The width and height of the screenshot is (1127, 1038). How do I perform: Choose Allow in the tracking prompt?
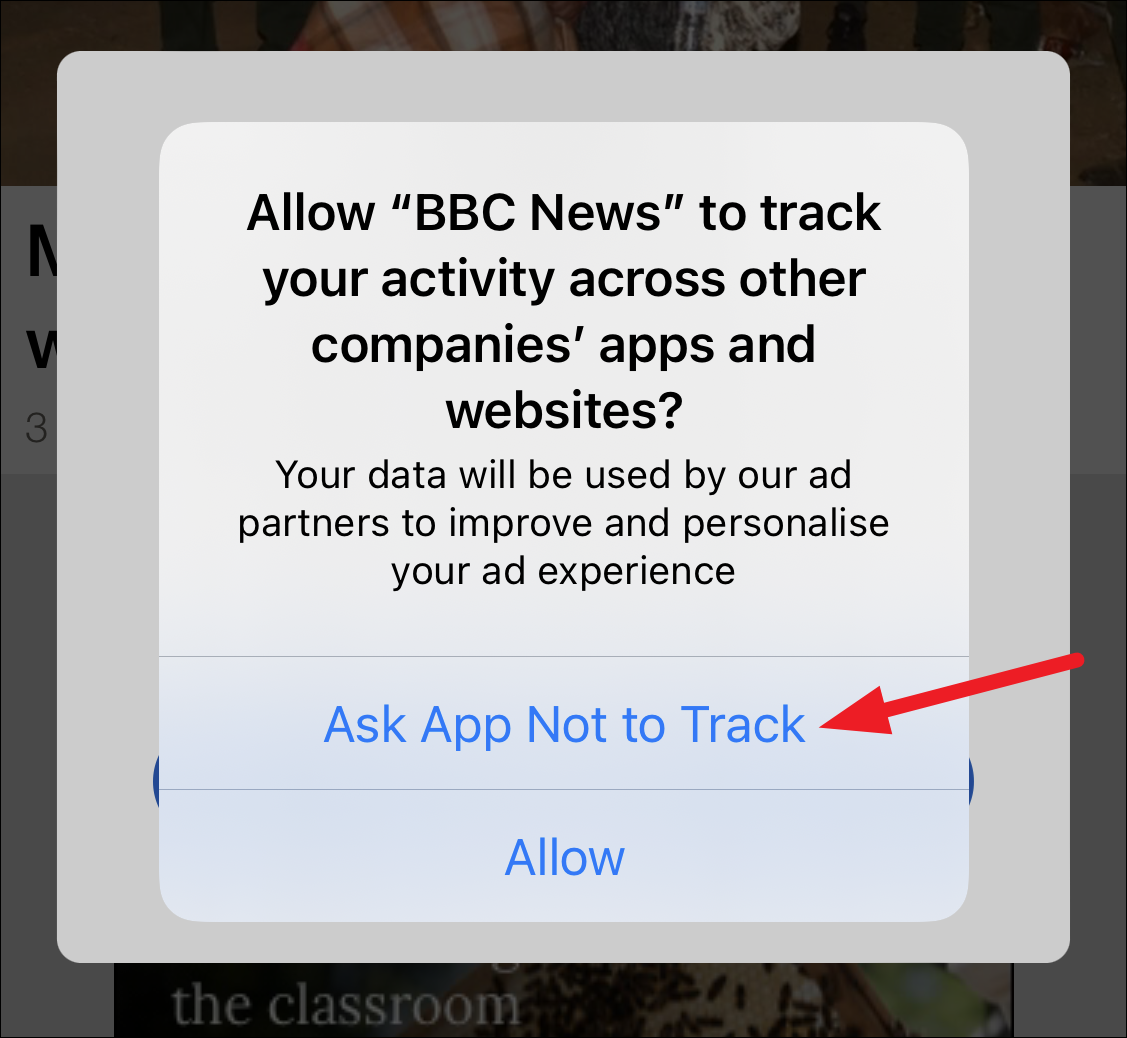point(564,856)
